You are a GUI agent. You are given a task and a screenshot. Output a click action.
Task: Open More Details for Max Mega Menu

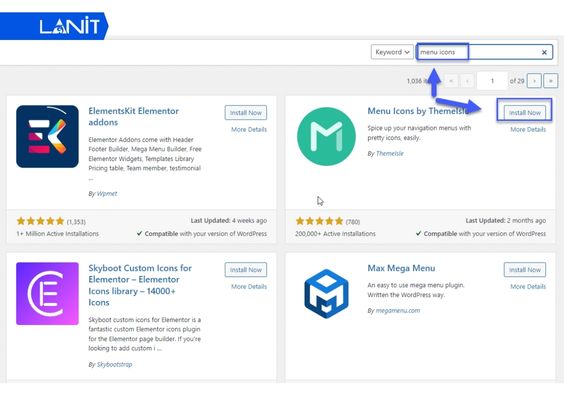point(528,287)
